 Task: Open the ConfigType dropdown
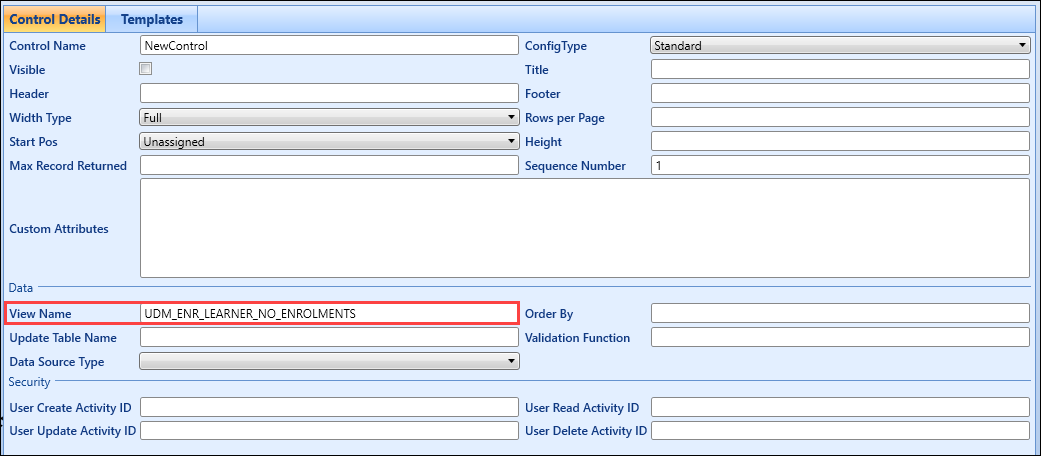pyautogui.click(x=839, y=45)
